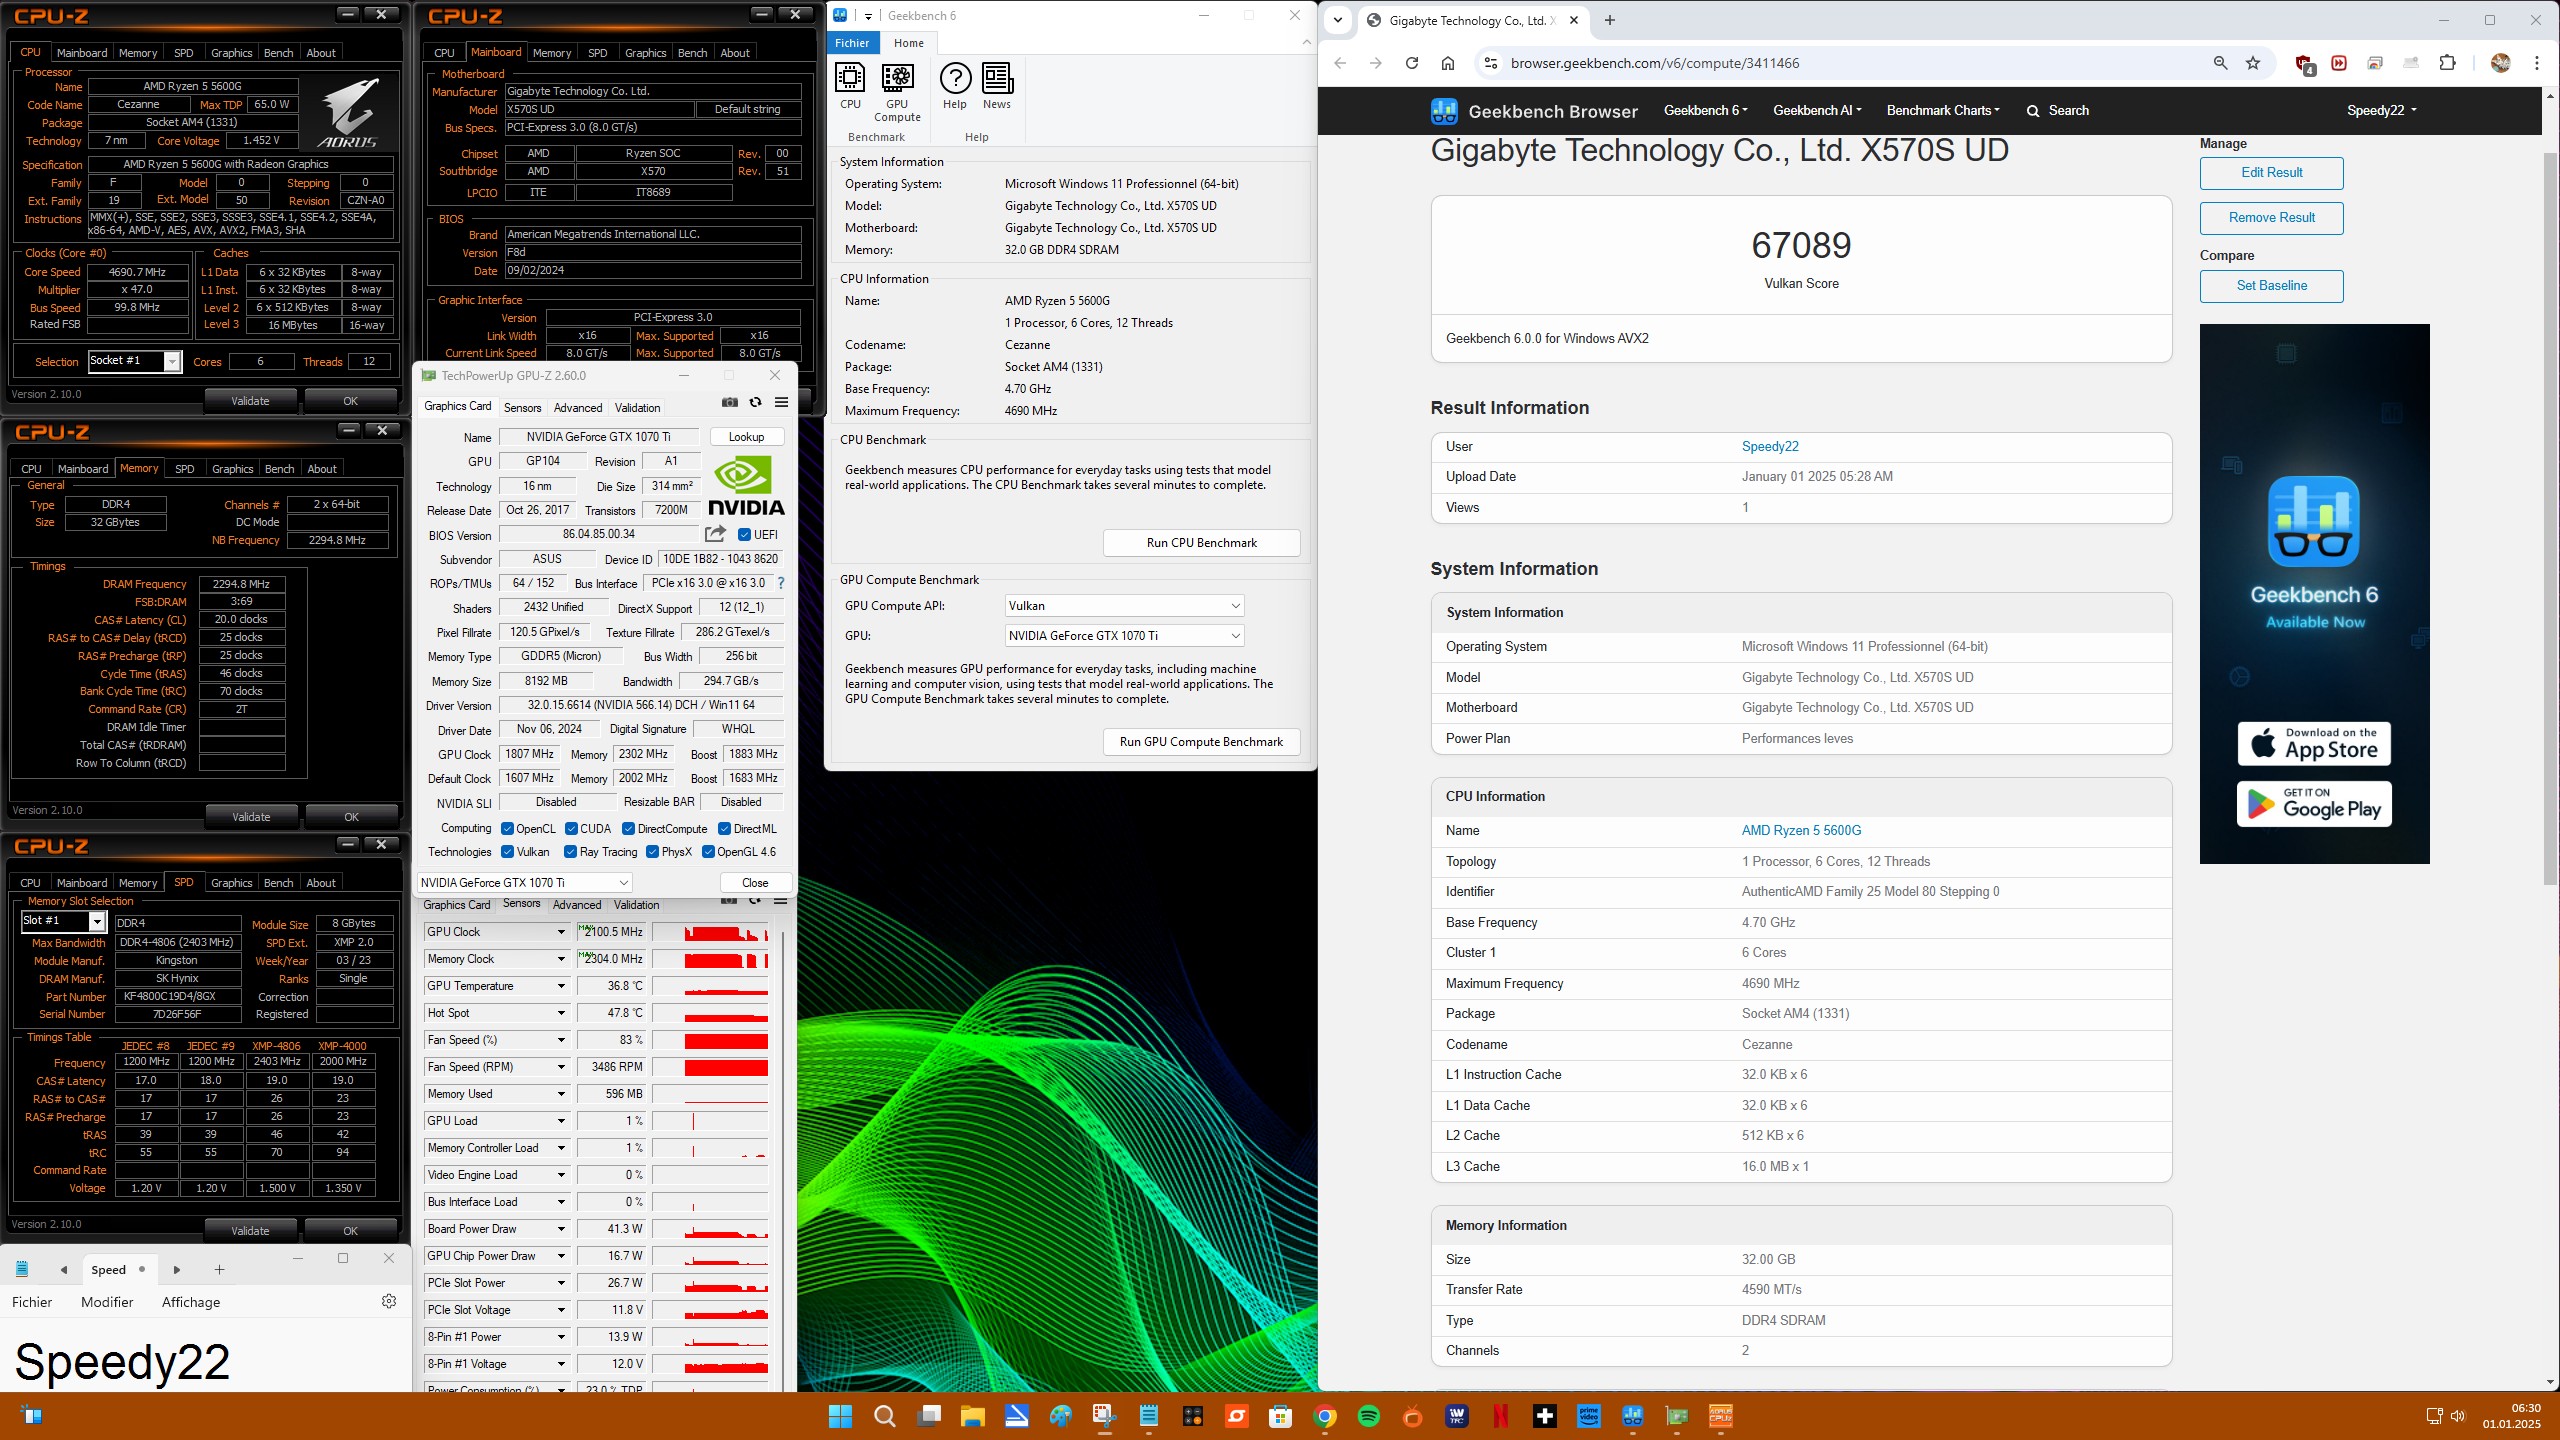Switch to Advanced tab in upper GPU-Z
This screenshot has width=2560, height=1440.
click(578, 408)
